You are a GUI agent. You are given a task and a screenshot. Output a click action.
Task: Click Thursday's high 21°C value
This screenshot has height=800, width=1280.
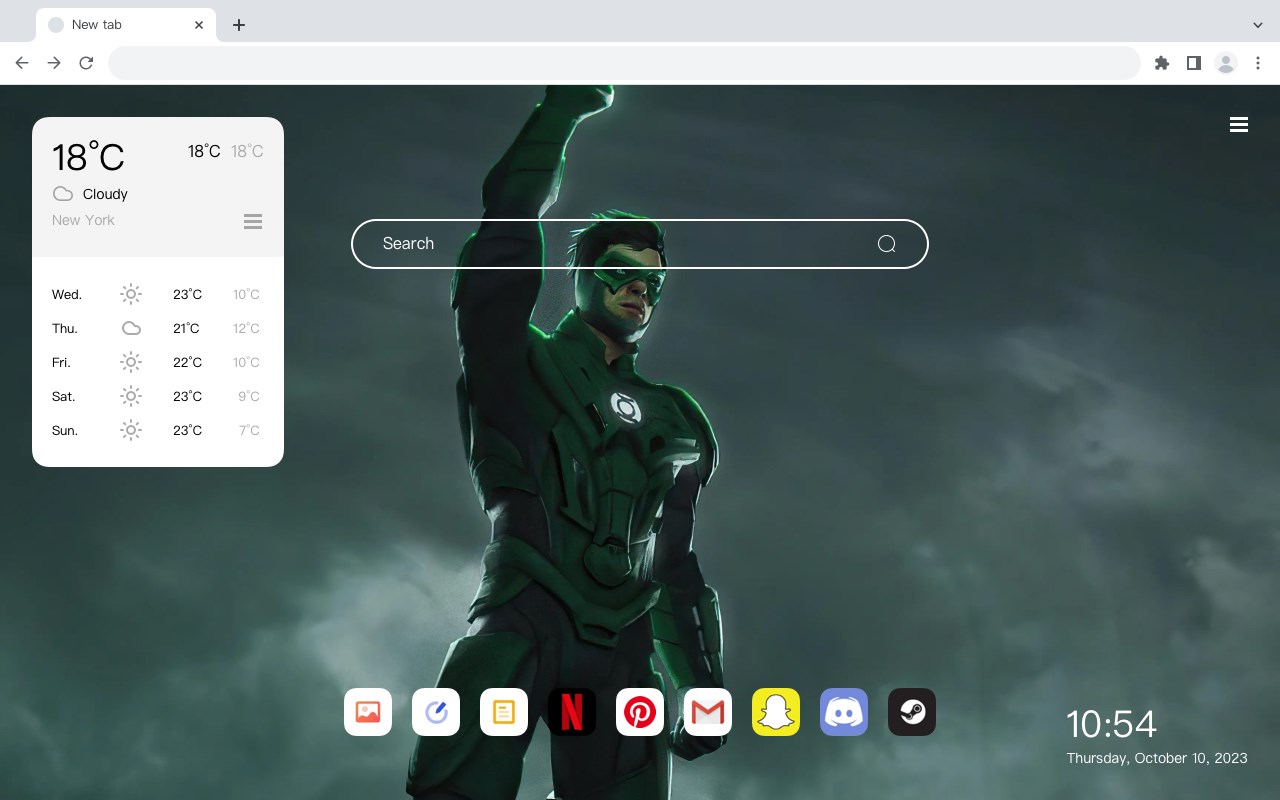click(186, 328)
